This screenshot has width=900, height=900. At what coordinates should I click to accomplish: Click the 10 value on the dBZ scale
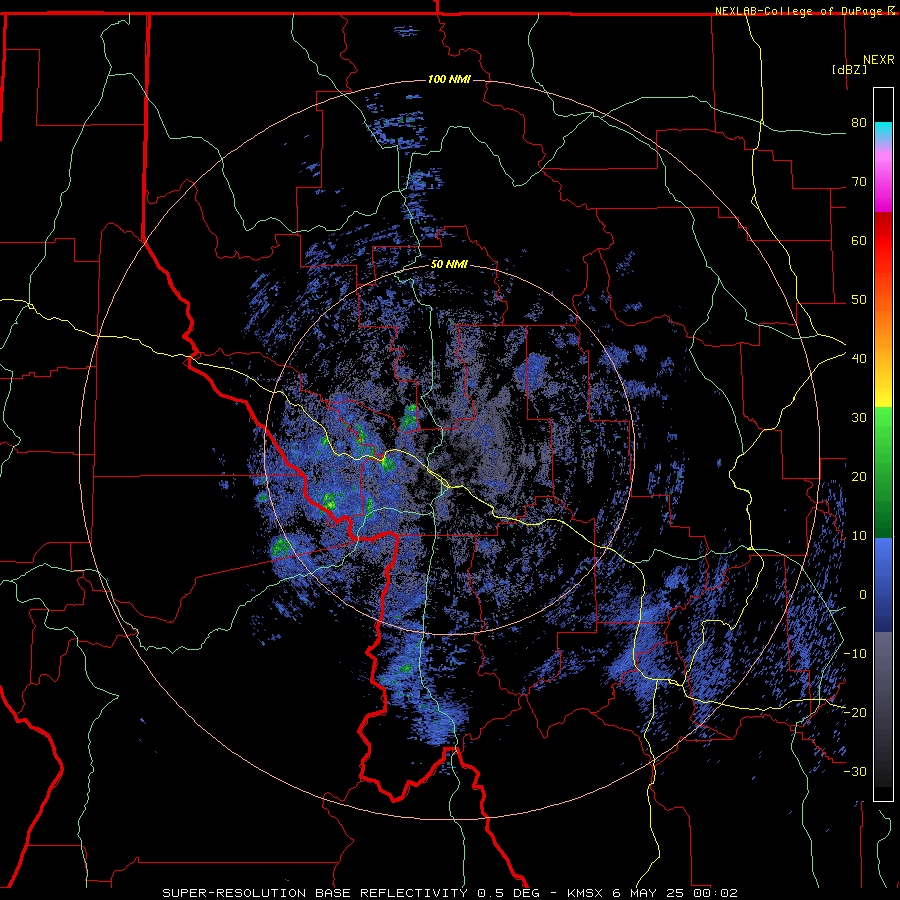pyautogui.click(x=859, y=536)
